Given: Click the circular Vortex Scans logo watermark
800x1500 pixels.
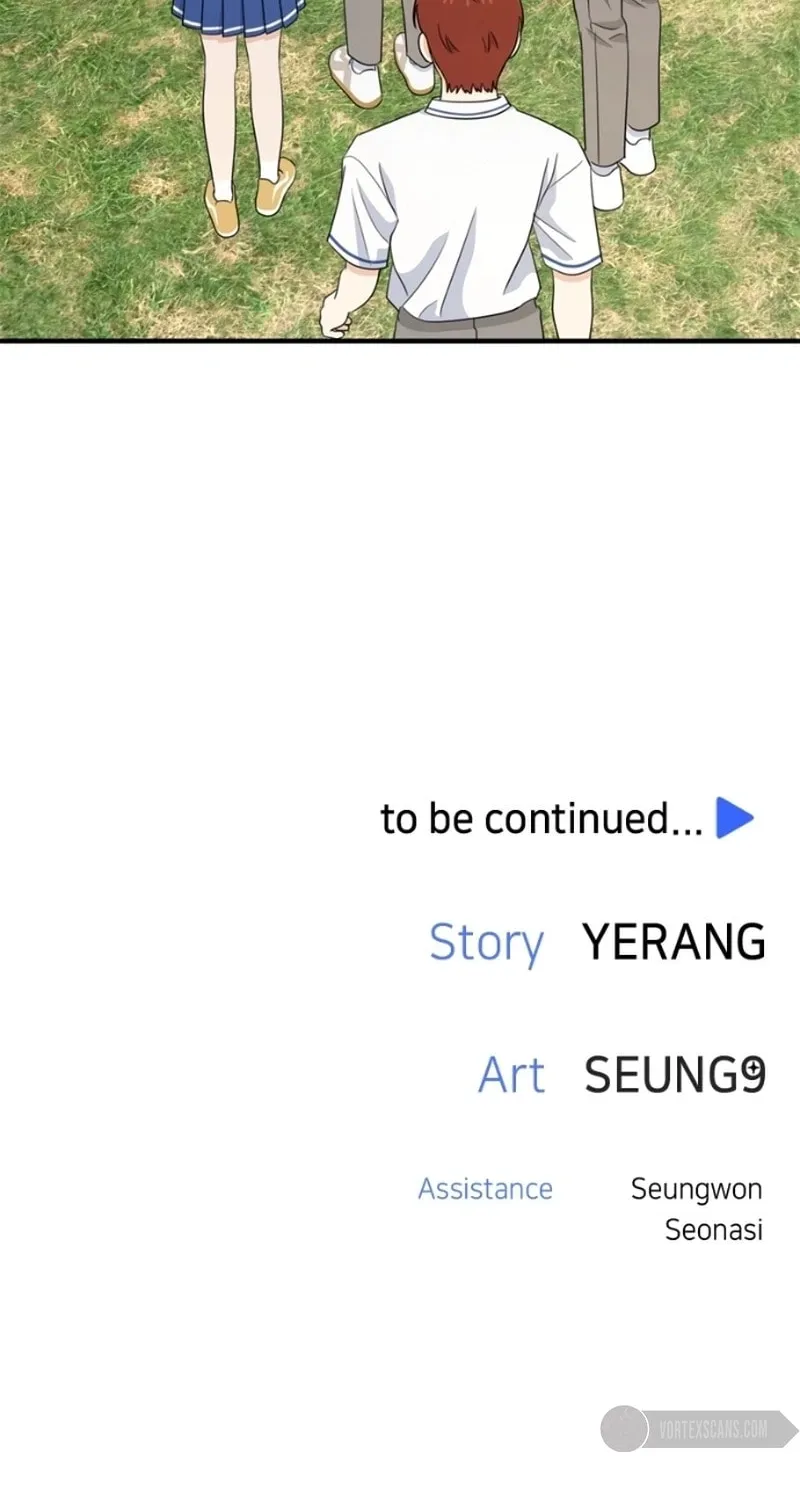Looking at the screenshot, I should (x=624, y=1428).
